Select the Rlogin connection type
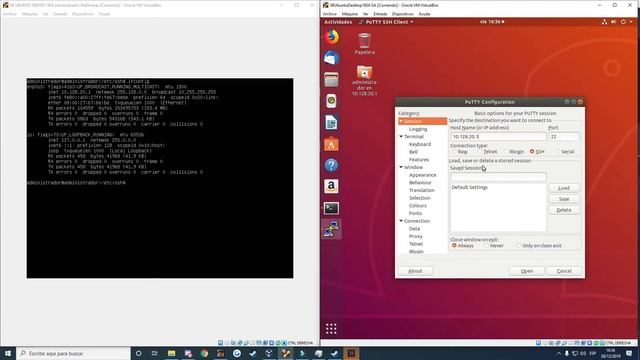Screen dimensions: 640x360 513,152
